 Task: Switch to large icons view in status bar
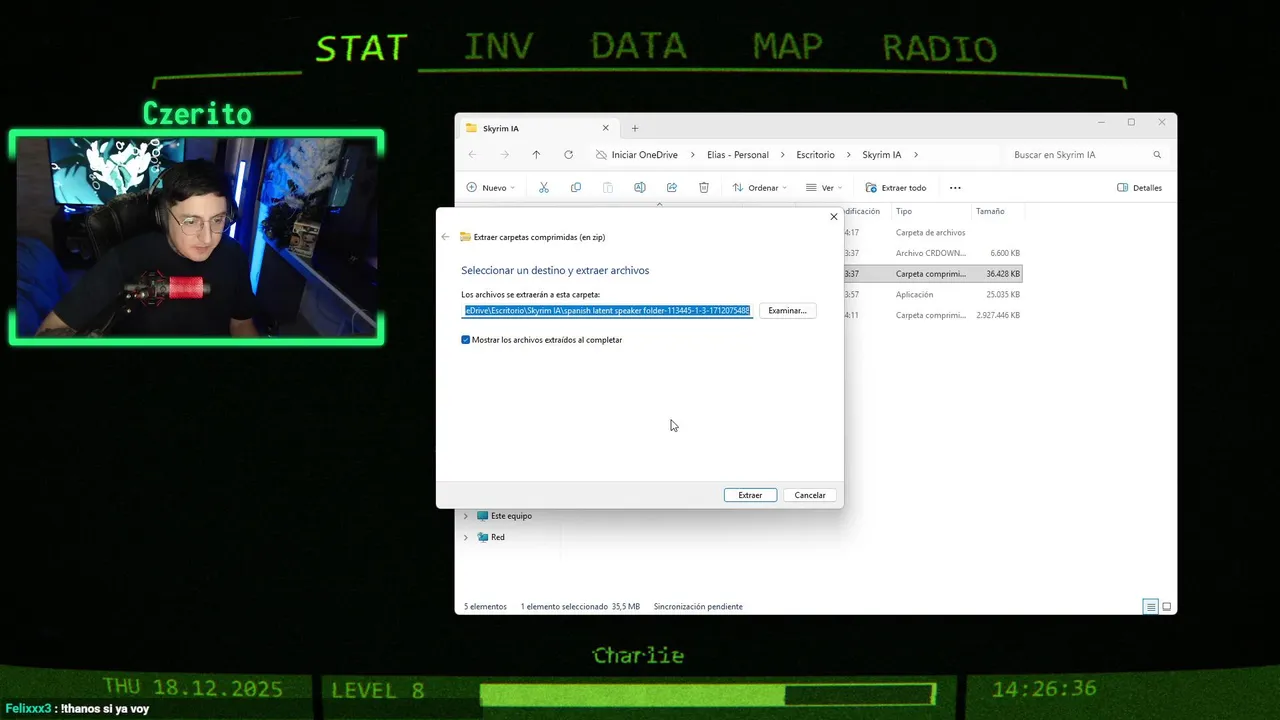1166,607
